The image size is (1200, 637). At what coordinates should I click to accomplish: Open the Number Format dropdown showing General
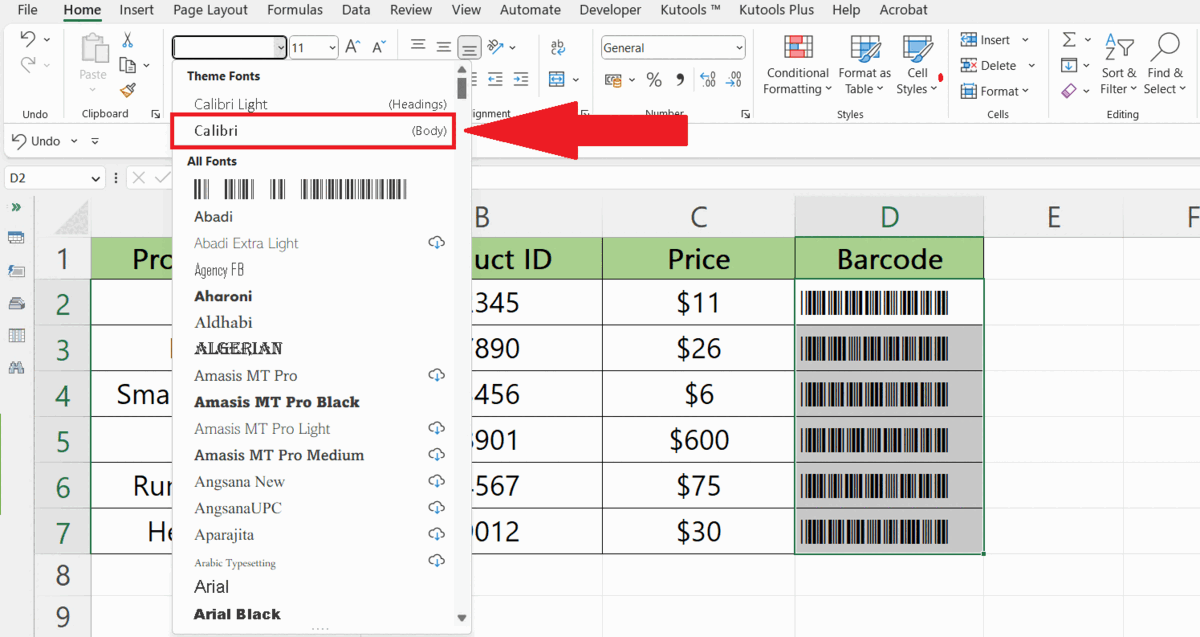pyautogui.click(x=672, y=47)
